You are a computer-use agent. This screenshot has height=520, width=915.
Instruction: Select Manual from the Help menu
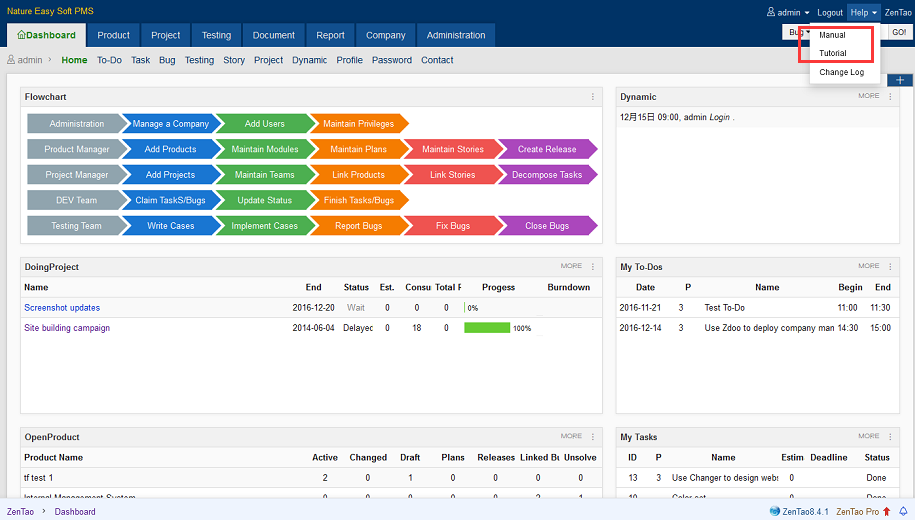832,35
